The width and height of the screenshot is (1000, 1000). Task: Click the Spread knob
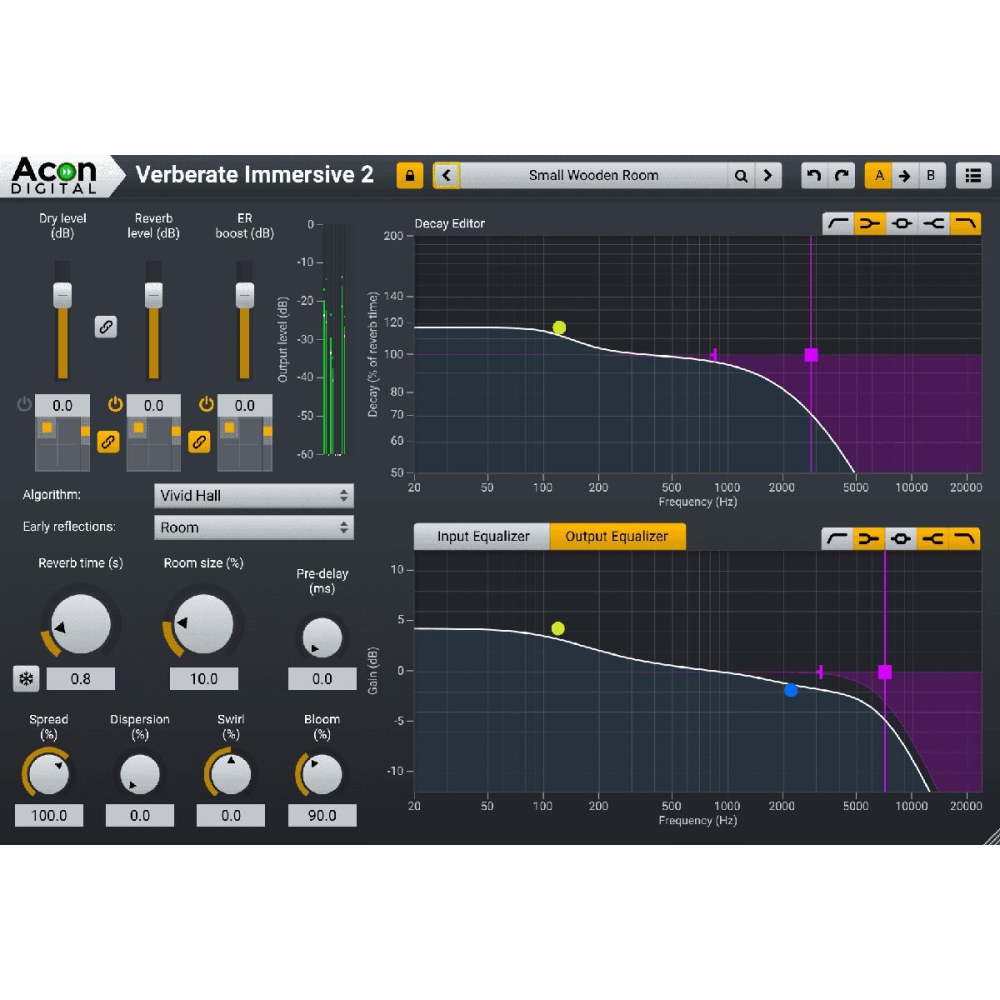click(x=49, y=774)
